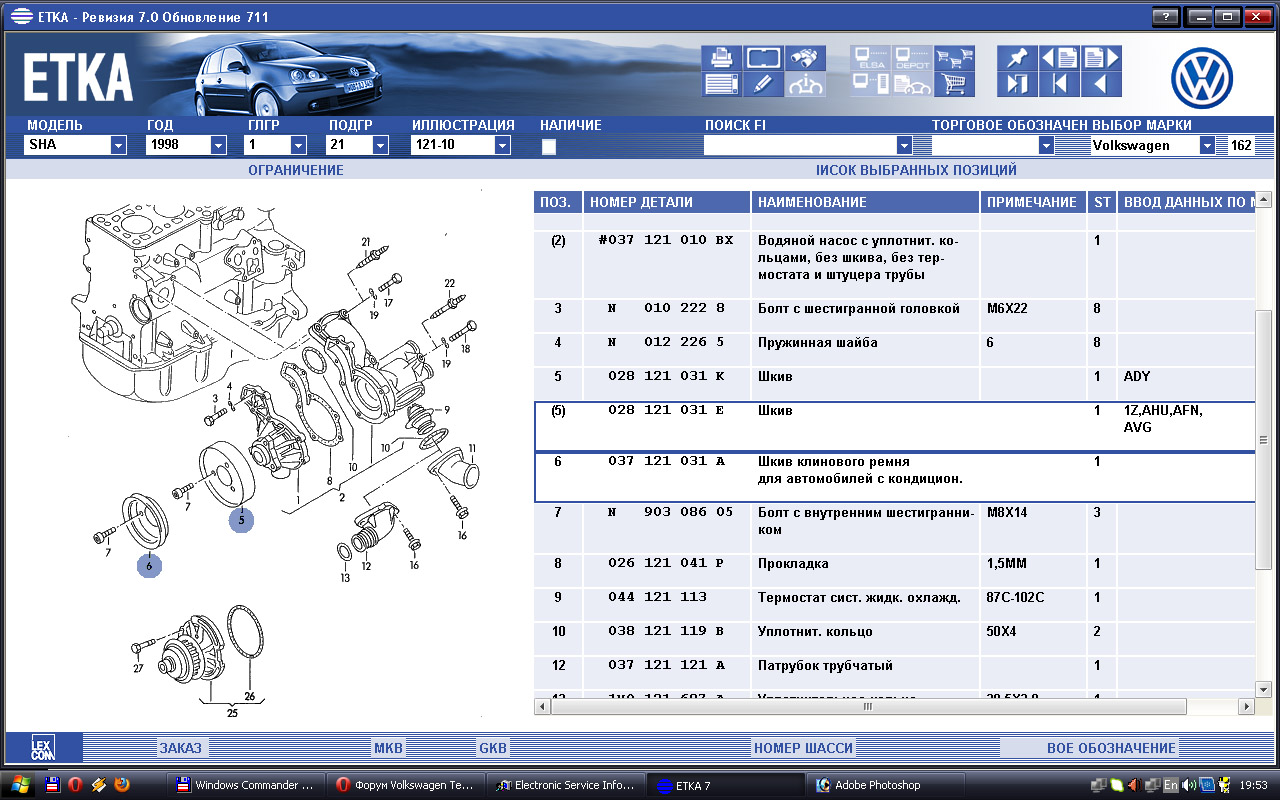The height and width of the screenshot is (800, 1280).
Task: Click highlighted callout 5 in the illustration
Action: tap(241, 520)
